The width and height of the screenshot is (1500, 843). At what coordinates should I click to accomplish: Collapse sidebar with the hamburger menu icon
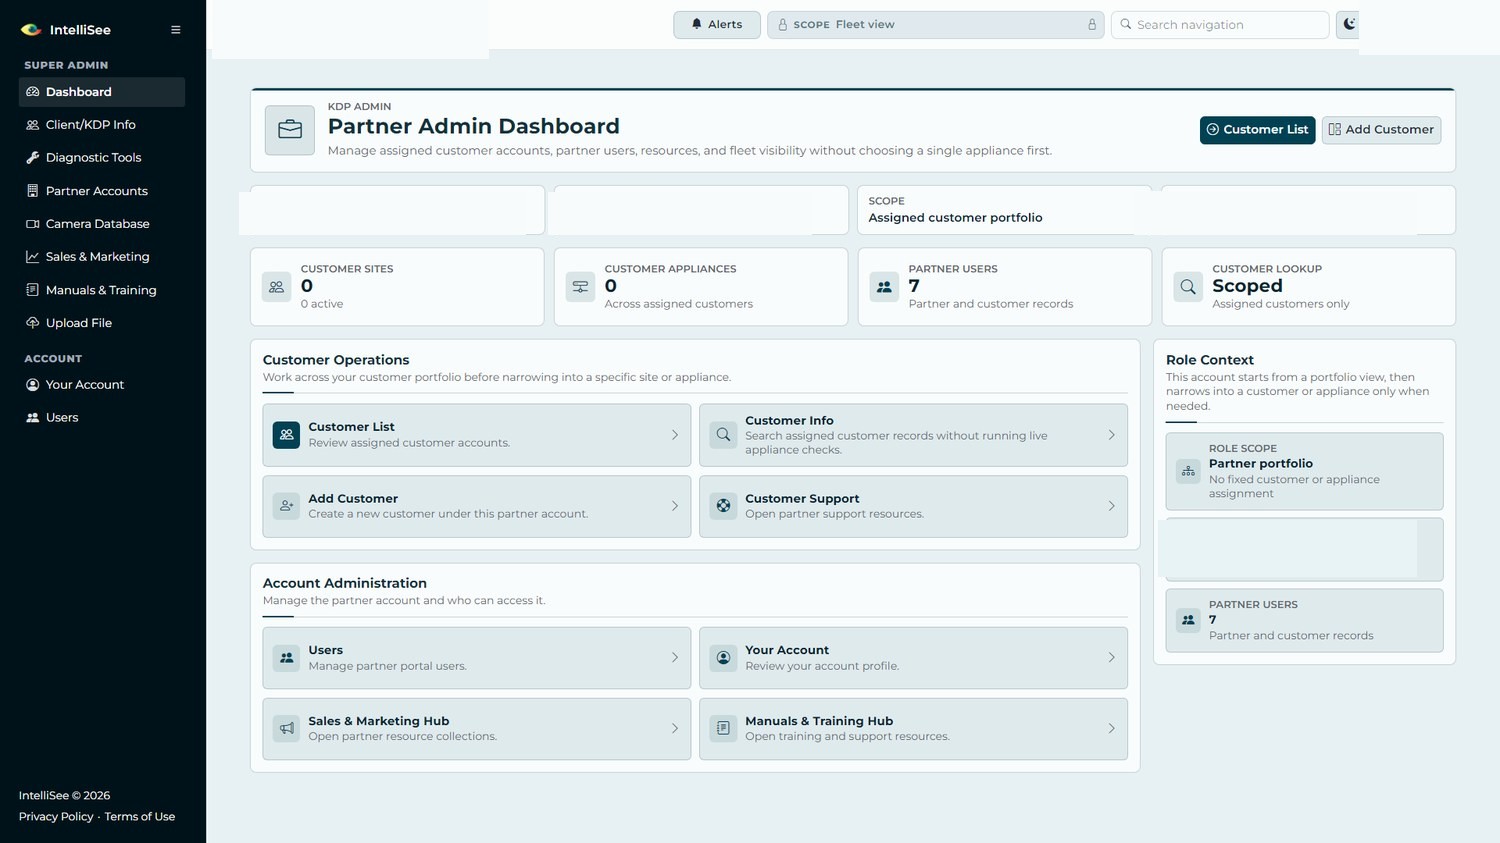[175, 30]
